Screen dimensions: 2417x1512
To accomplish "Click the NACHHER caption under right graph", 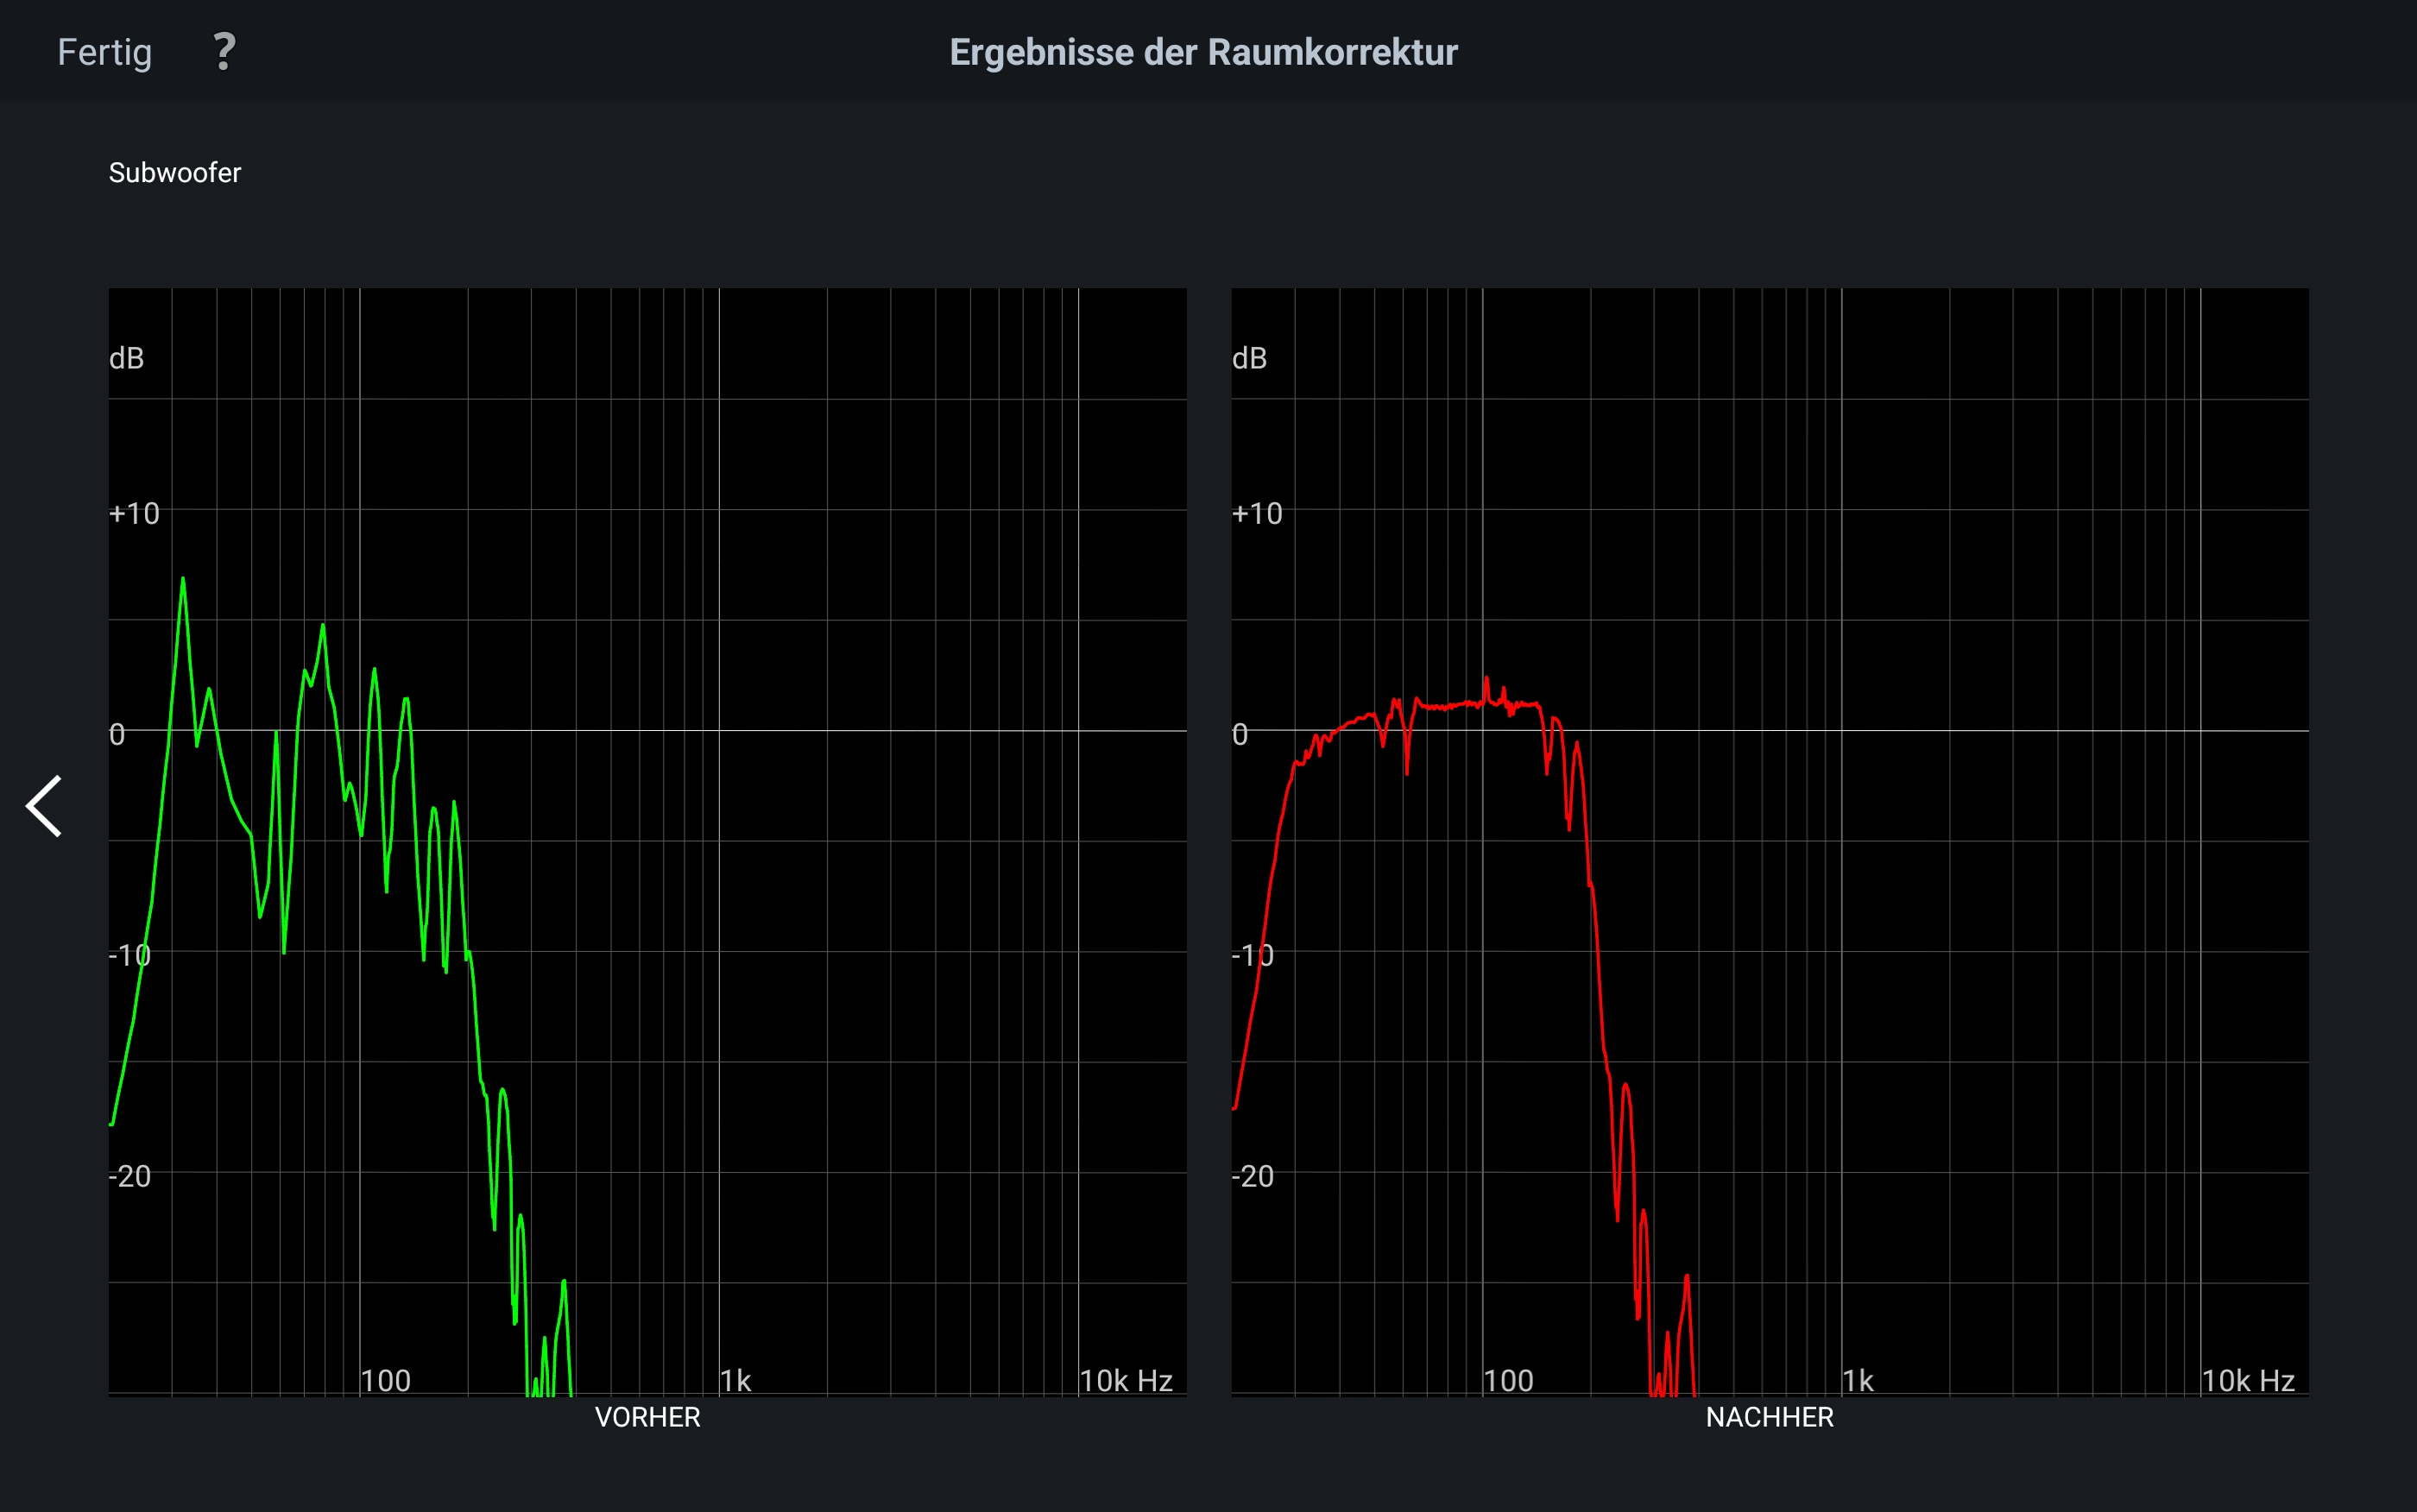I will [1769, 1417].
